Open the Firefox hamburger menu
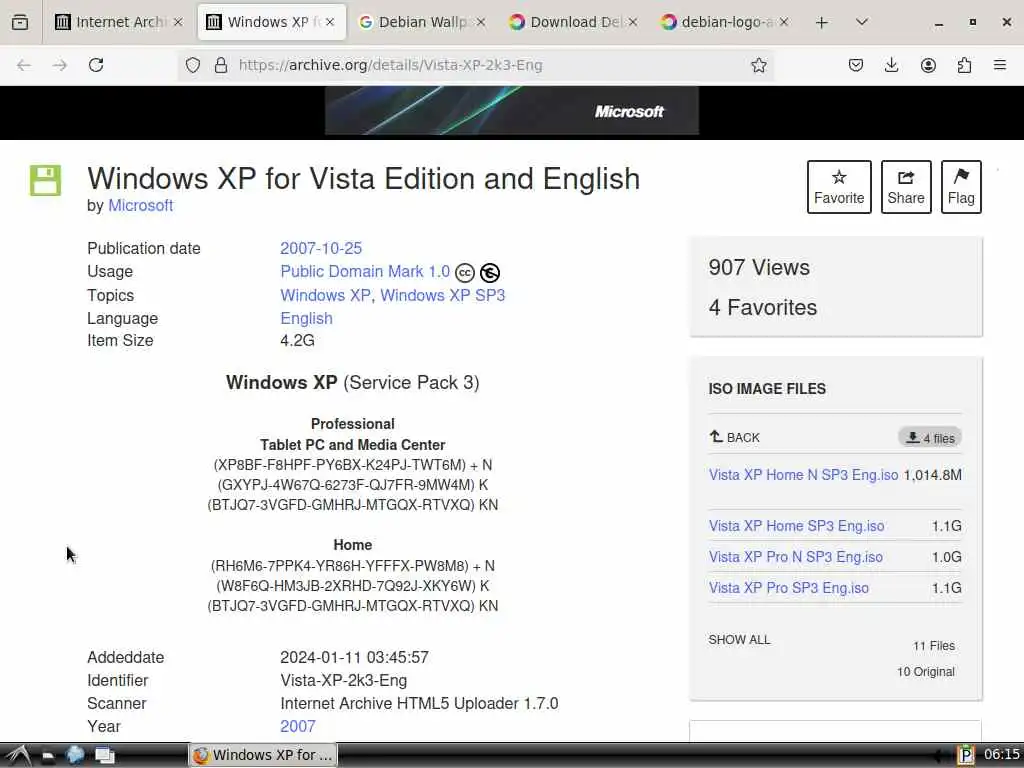This screenshot has width=1024, height=768. point(1000,65)
